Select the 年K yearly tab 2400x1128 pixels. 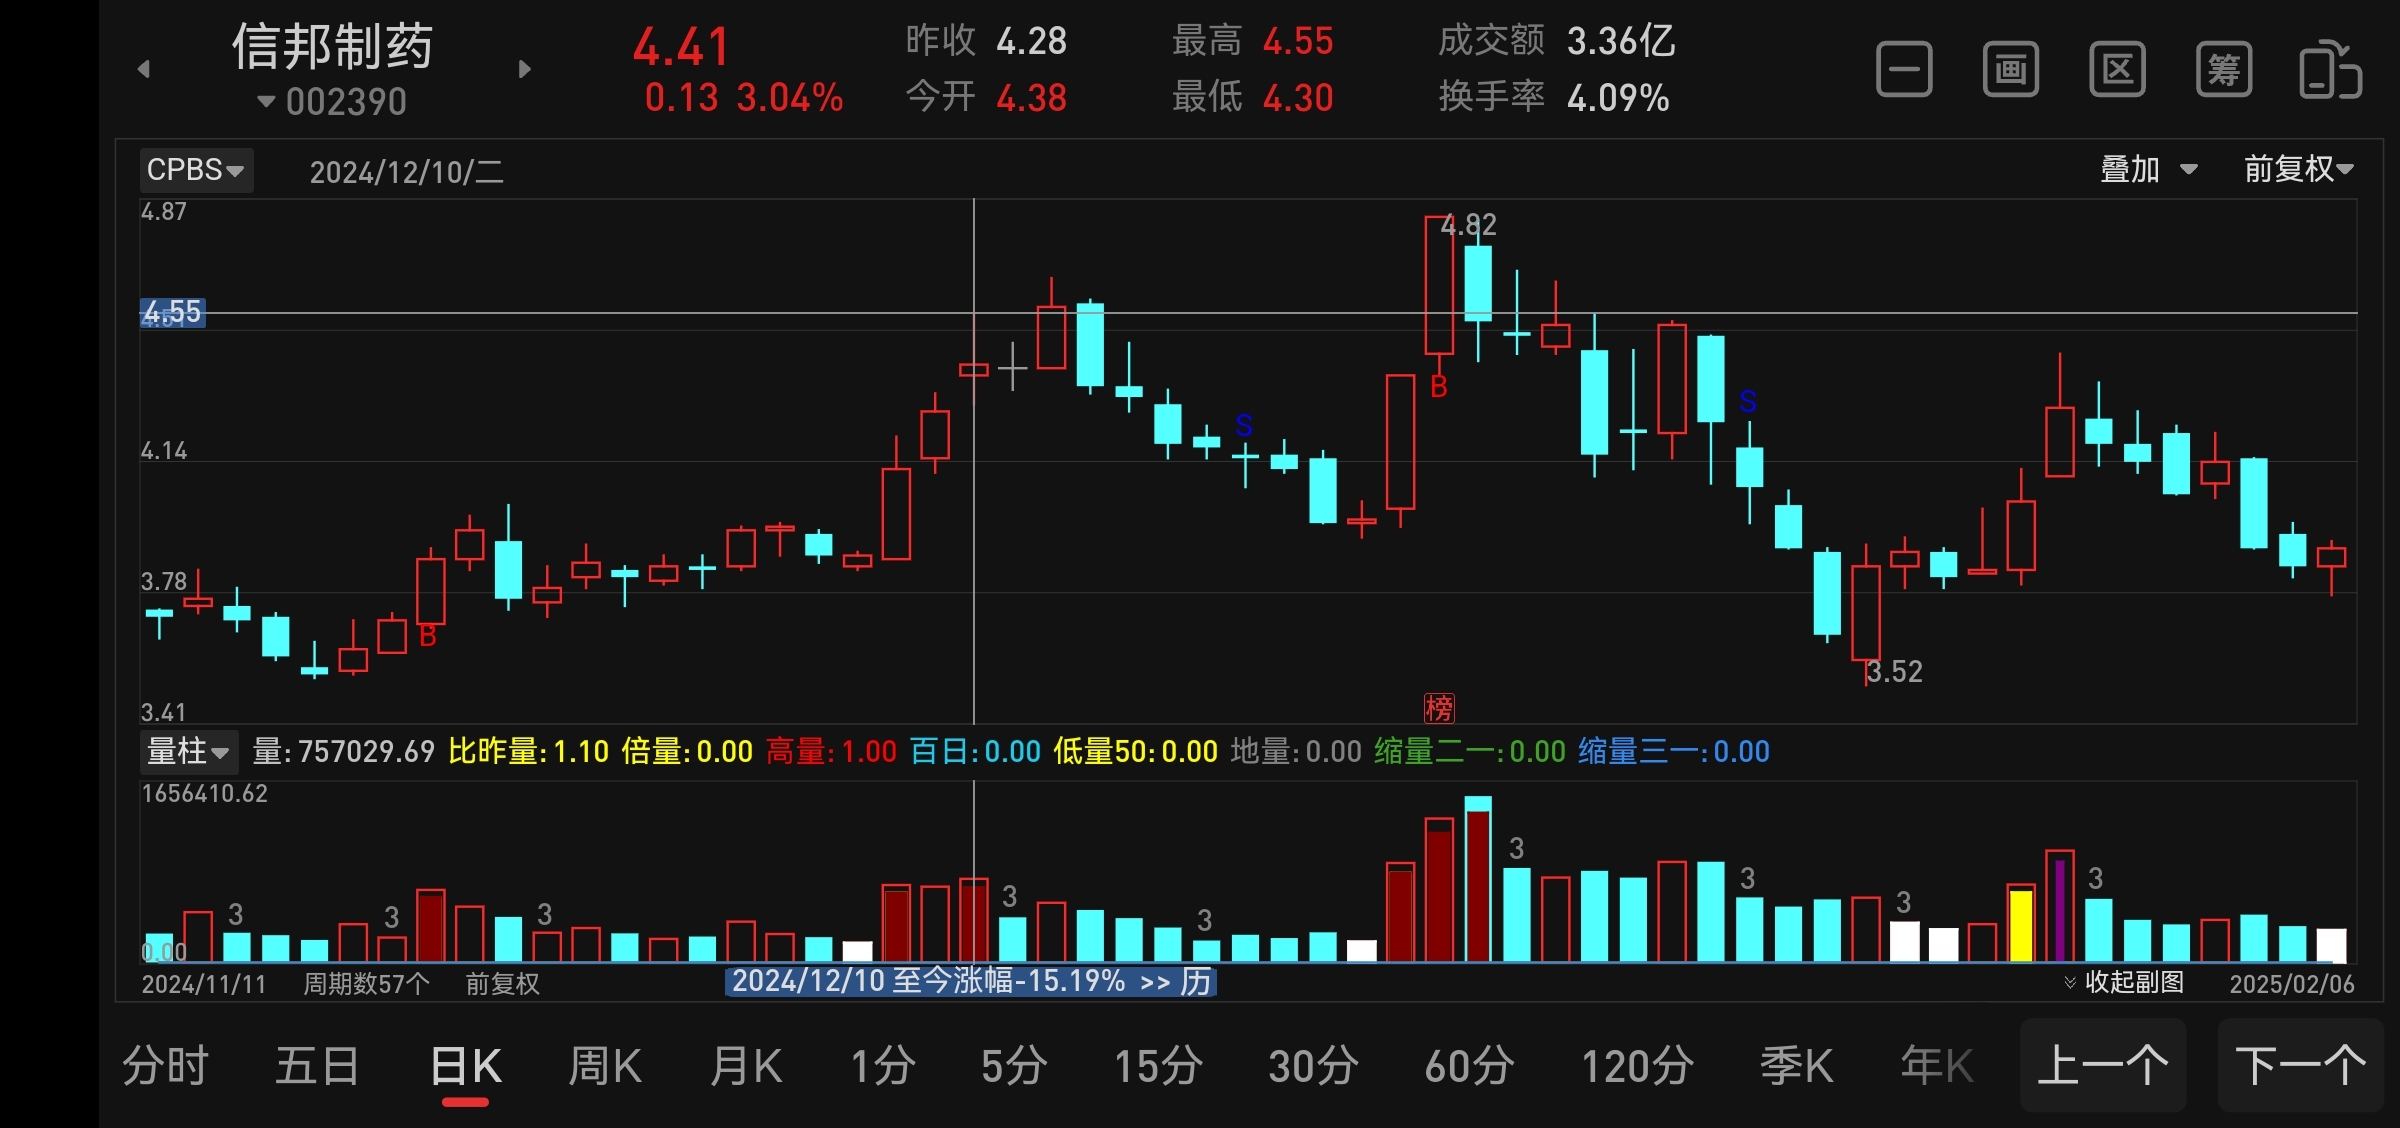pyautogui.click(x=1937, y=1066)
